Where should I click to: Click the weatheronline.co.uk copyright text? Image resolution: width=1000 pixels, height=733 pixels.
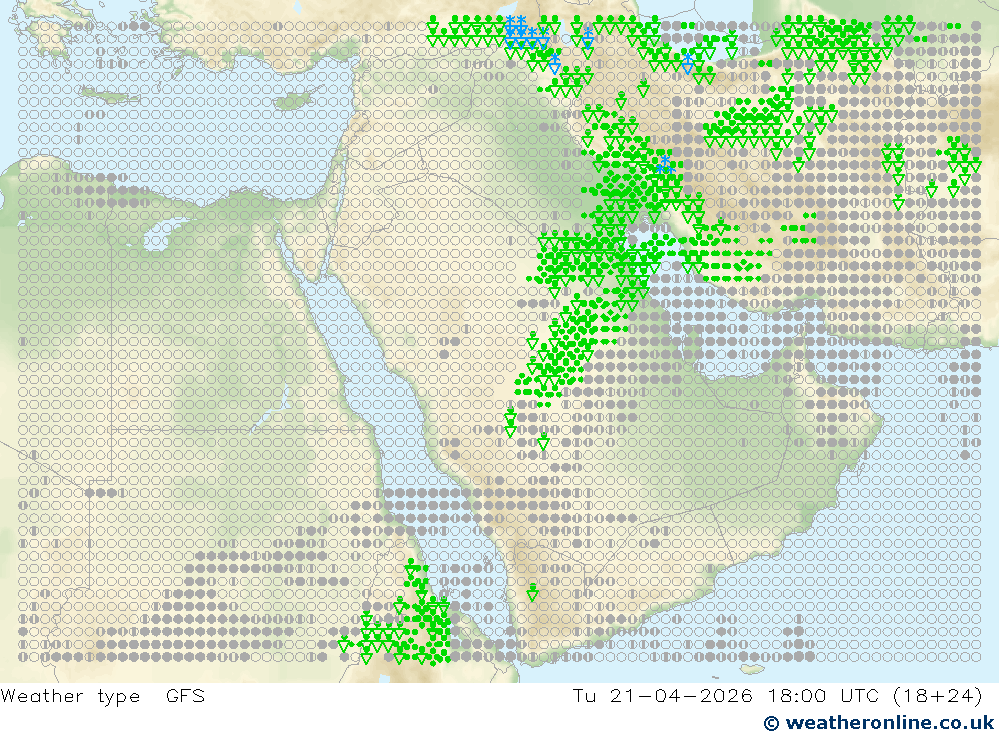(x=879, y=723)
